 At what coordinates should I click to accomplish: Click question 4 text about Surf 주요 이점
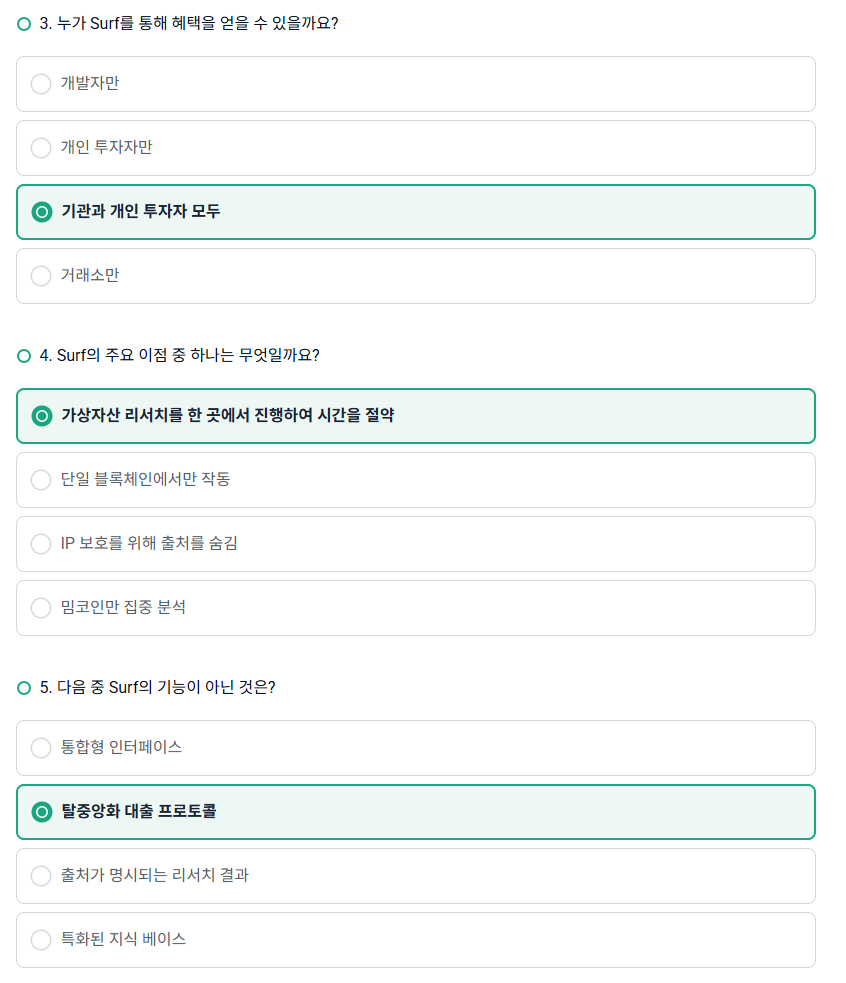pos(179,355)
